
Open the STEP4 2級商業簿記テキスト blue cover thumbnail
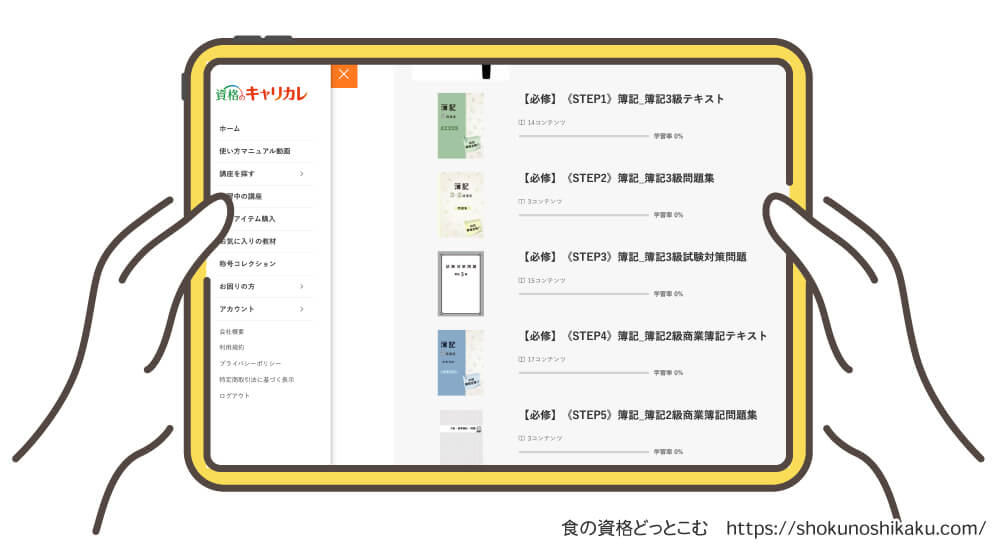[x=460, y=362]
